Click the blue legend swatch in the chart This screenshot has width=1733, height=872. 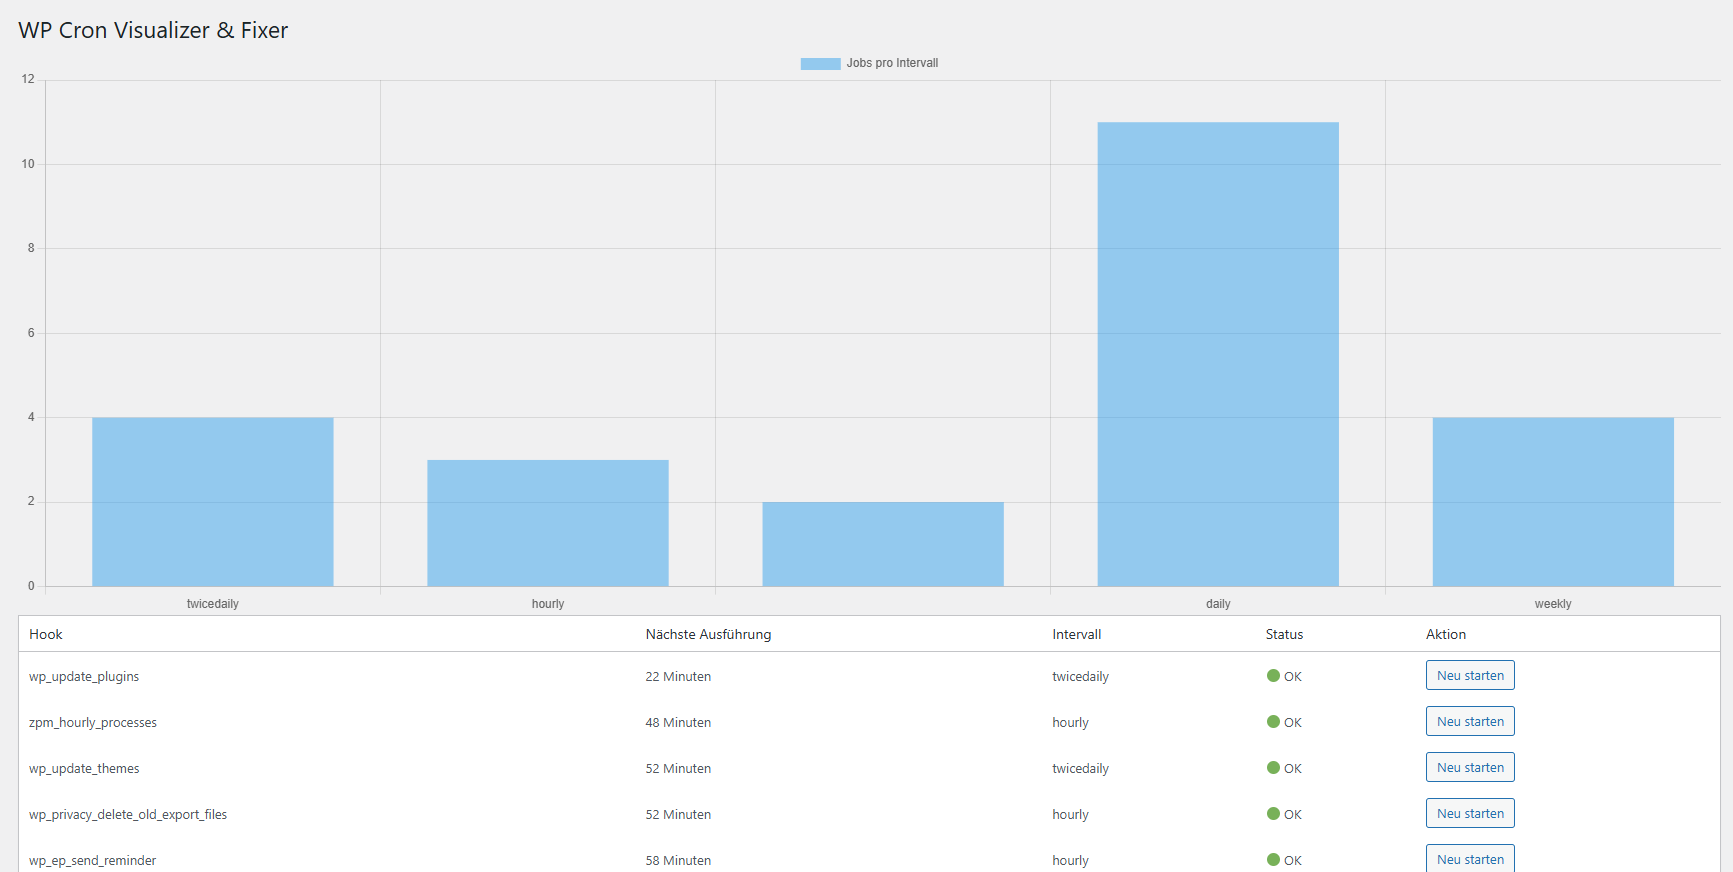pyautogui.click(x=820, y=64)
